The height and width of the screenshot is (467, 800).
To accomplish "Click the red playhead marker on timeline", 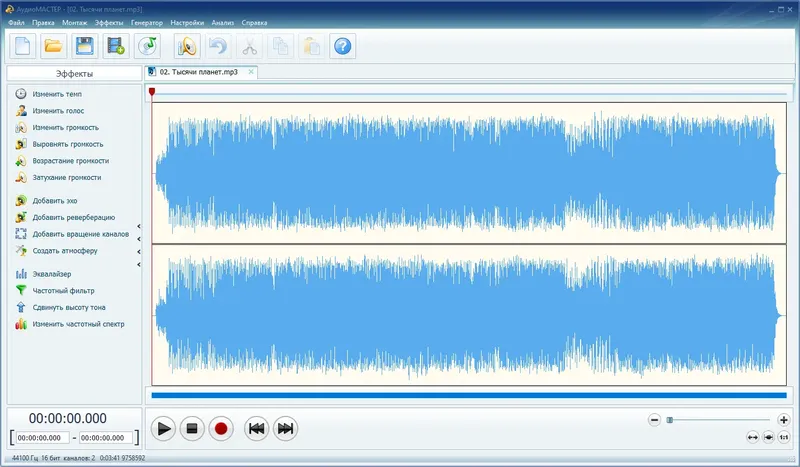I will (x=152, y=92).
